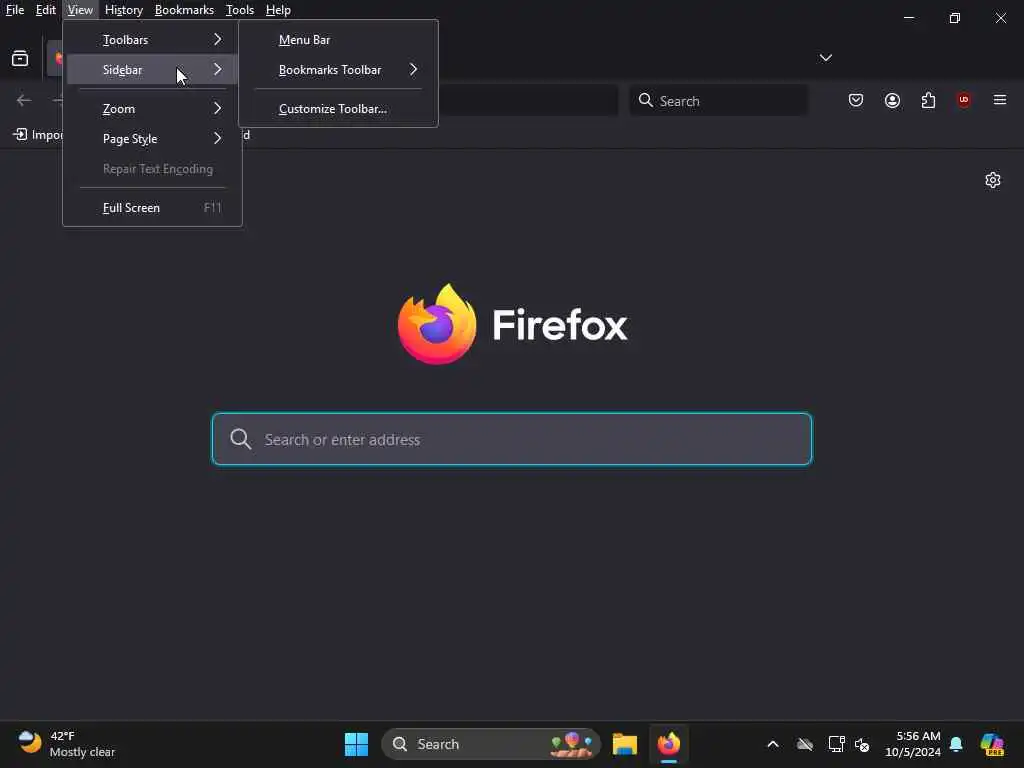Open the Edit menu
Image resolution: width=1024 pixels, height=768 pixels.
tap(45, 10)
